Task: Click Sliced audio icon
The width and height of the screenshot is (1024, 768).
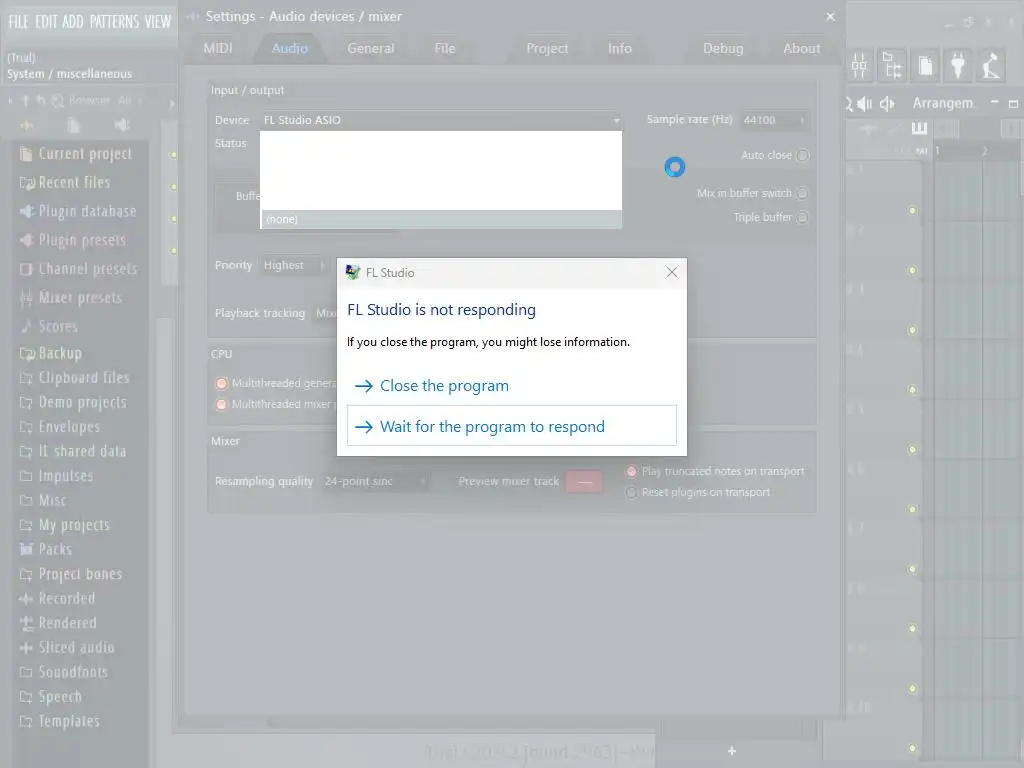Action: (26, 648)
